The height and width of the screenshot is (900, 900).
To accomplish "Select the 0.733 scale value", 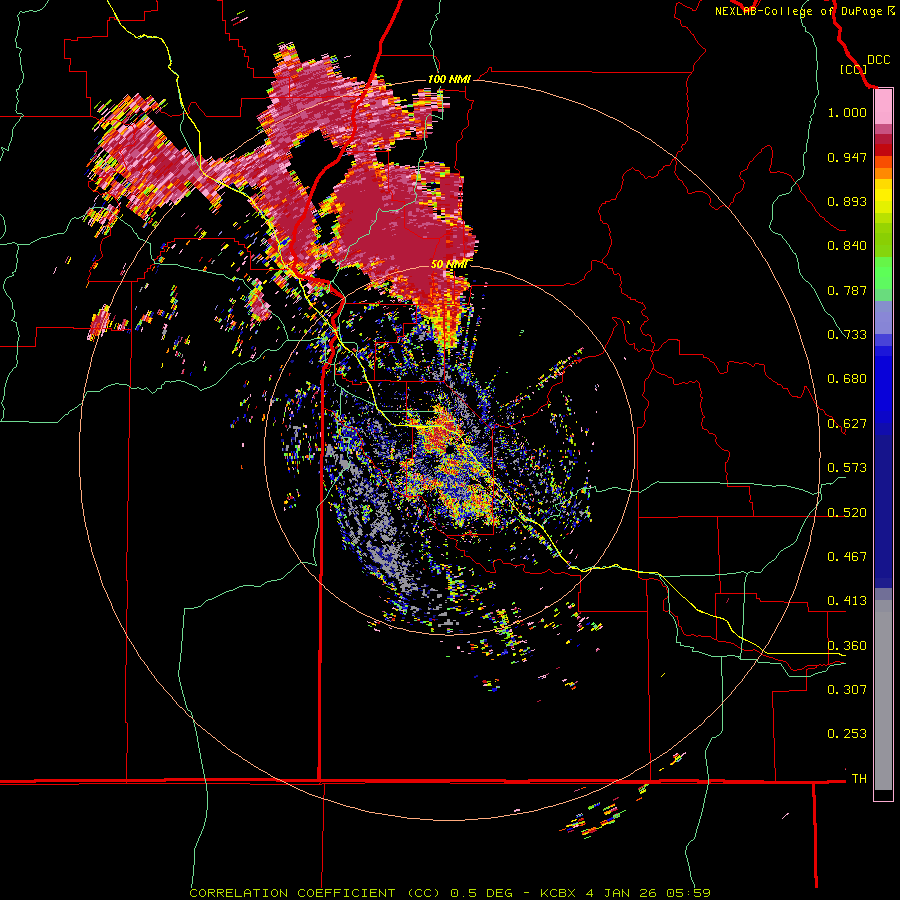I will pyautogui.click(x=847, y=335).
